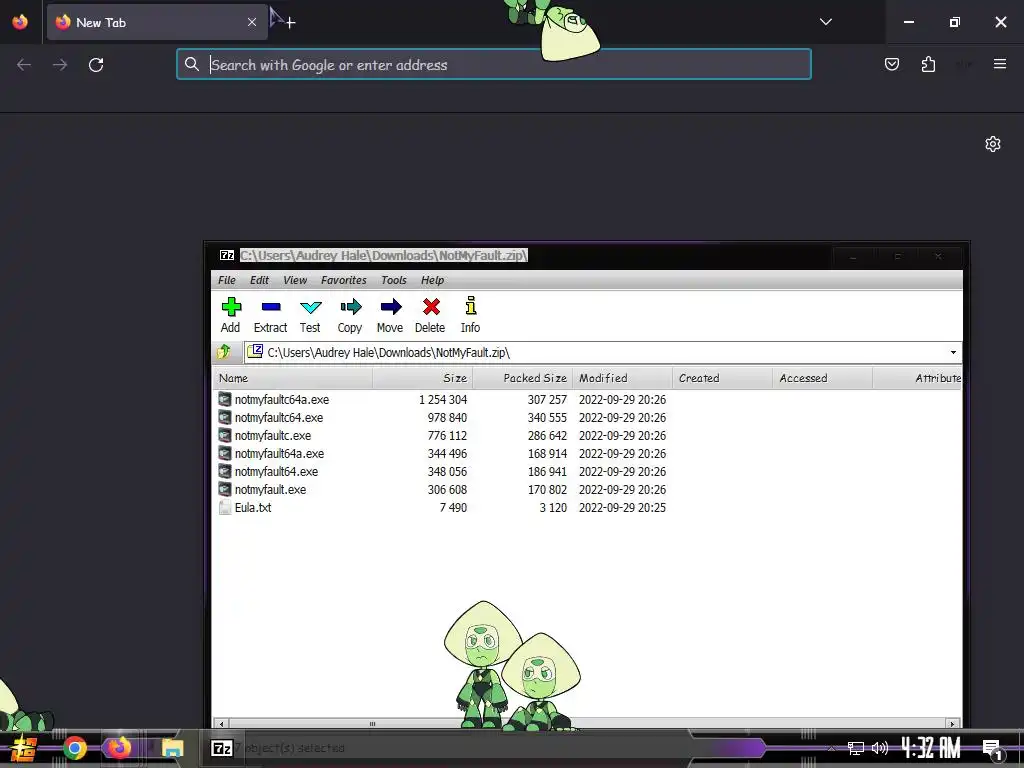Open File Explorer from taskbar
The width and height of the screenshot is (1024, 768).
click(x=172, y=748)
